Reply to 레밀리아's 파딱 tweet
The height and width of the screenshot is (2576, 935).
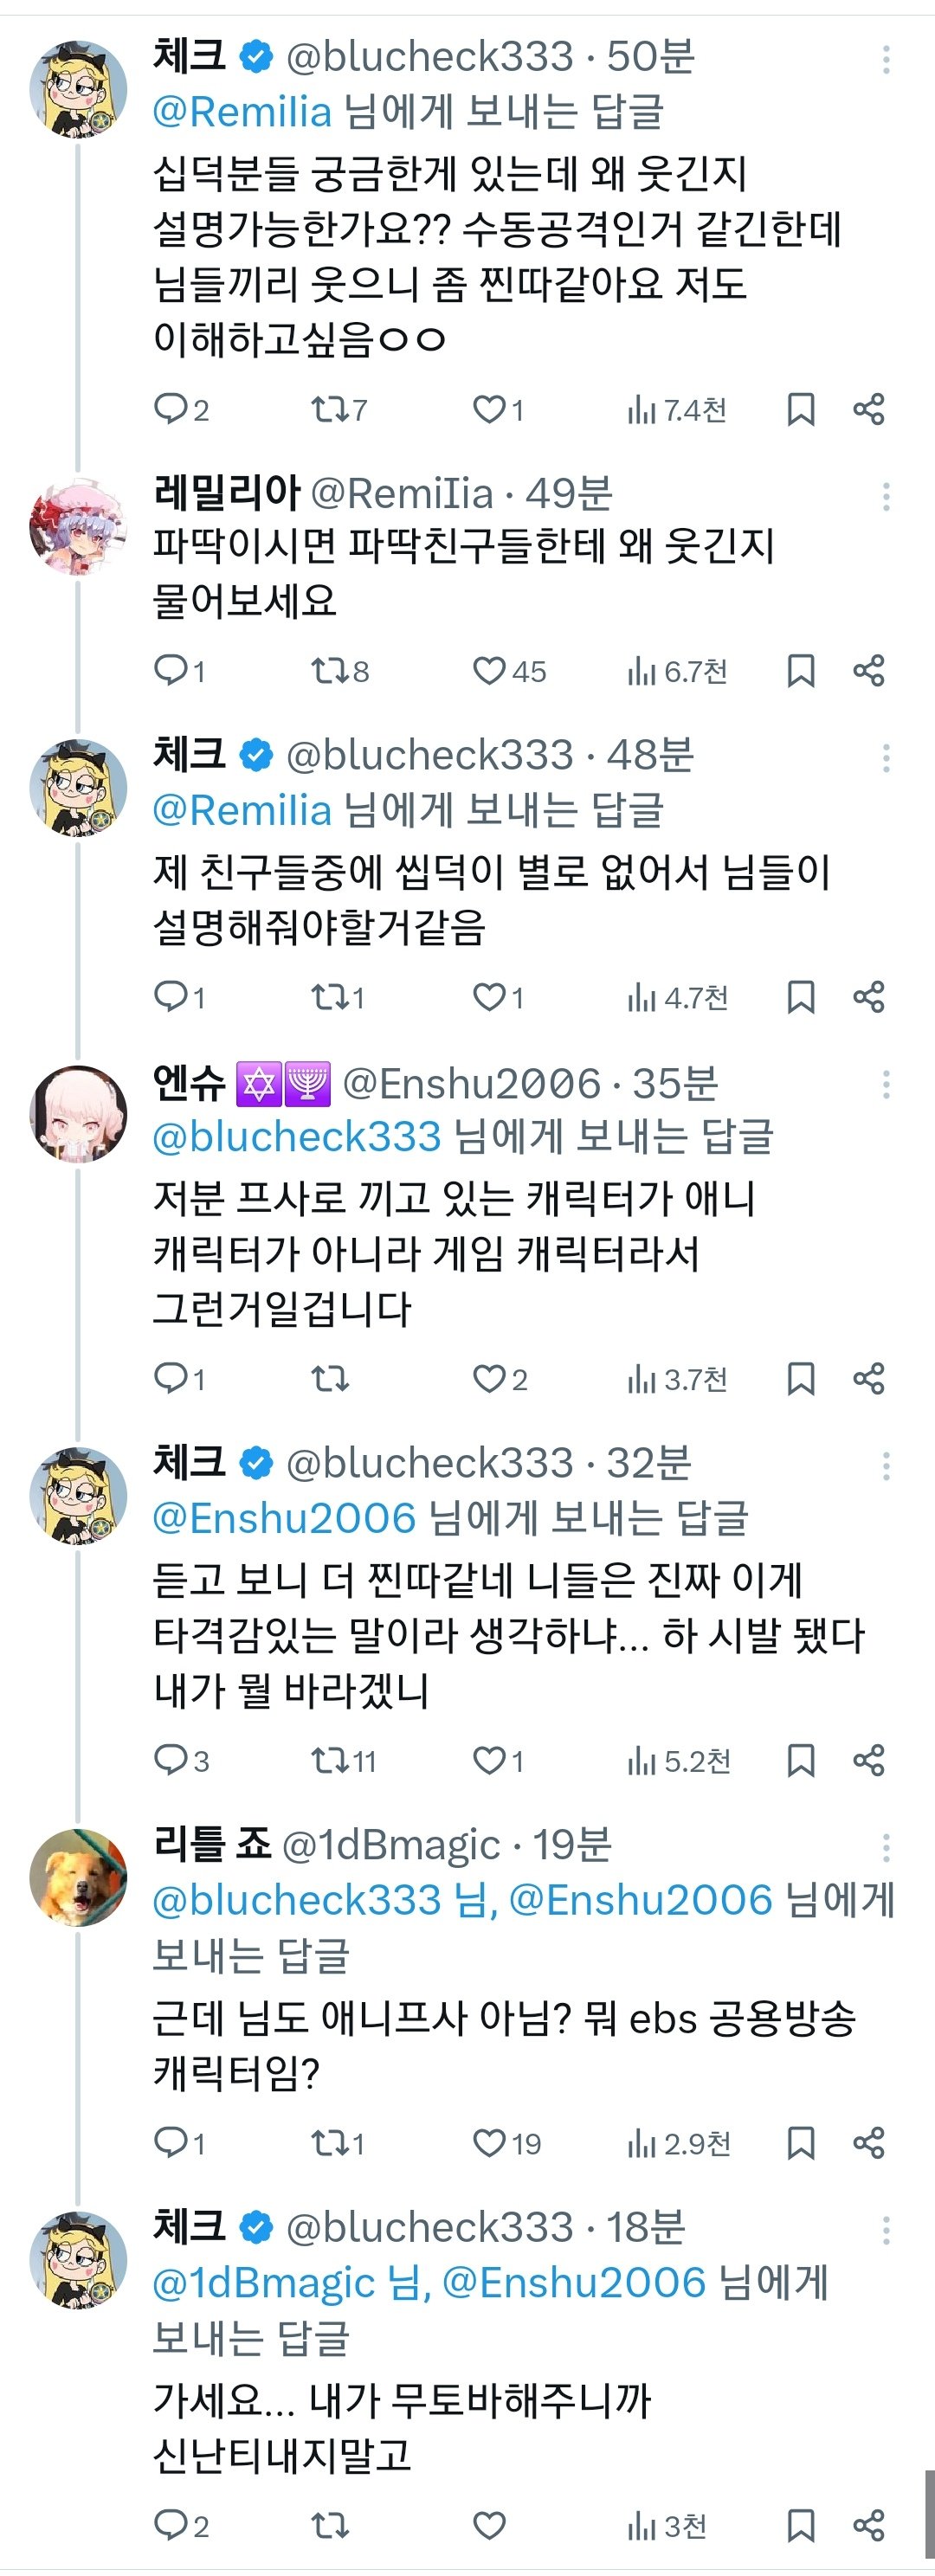click(171, 671)
